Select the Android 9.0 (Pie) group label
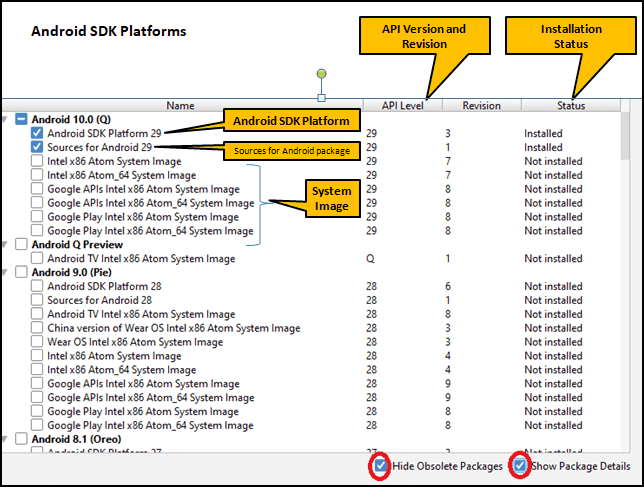The height and width of the screenshot is (487, 644). point(72,273)
